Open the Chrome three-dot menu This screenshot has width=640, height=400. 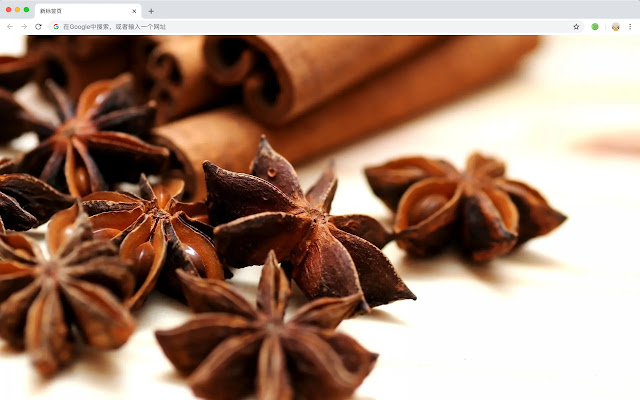pos(630,27)
